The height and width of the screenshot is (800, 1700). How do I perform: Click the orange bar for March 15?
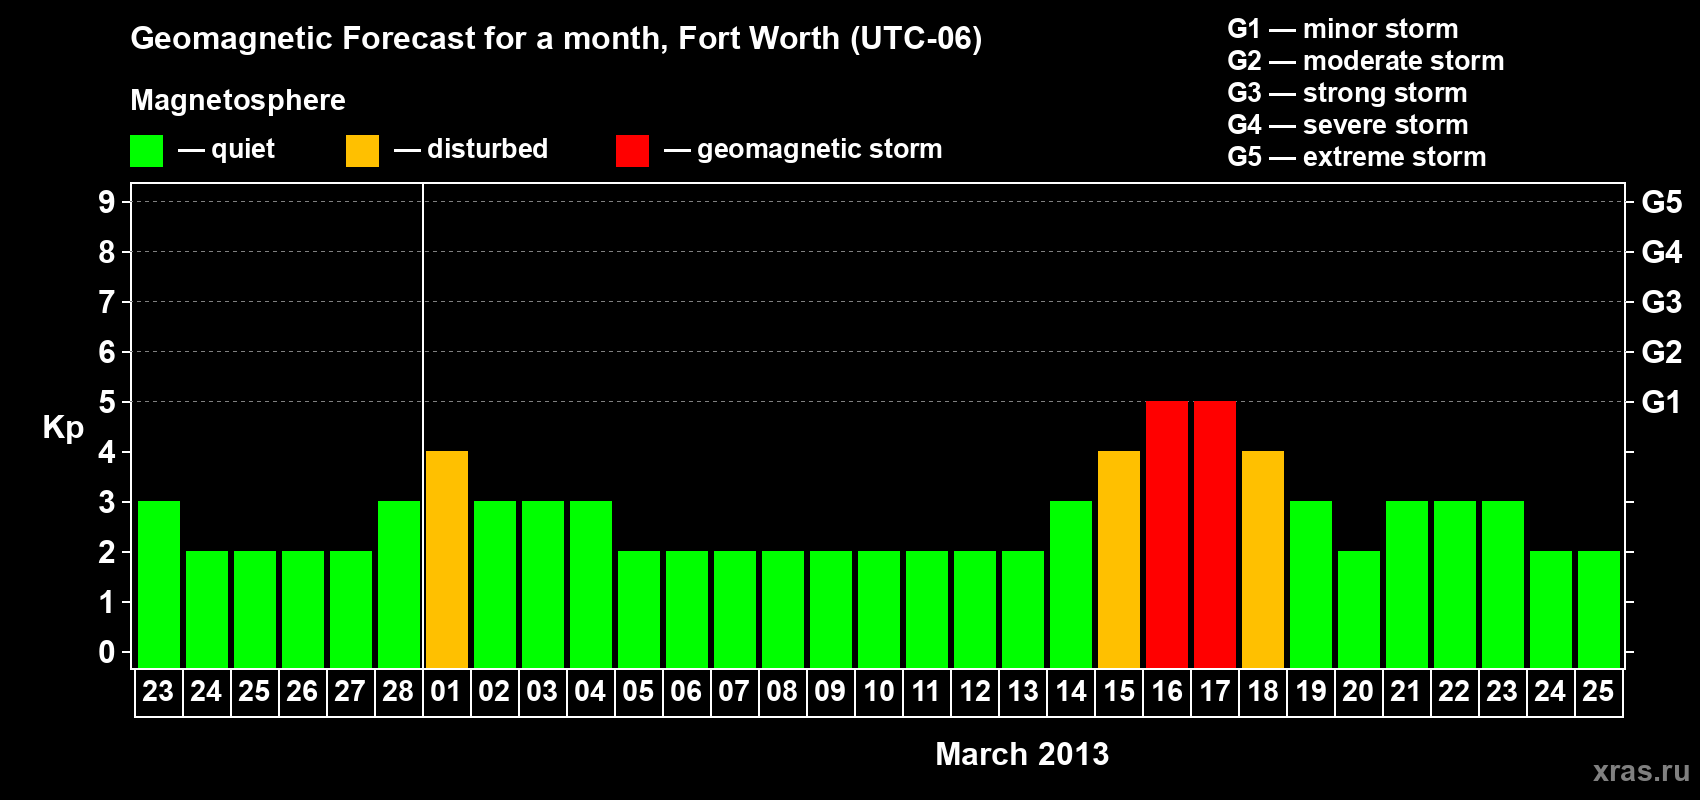tap(1119, 559)
